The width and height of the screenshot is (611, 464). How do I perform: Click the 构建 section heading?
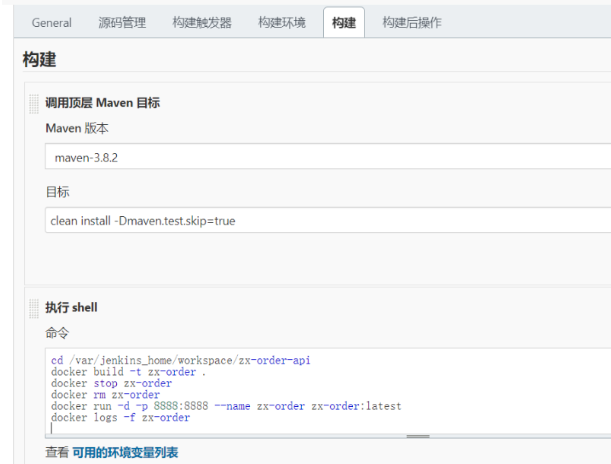(x=39, y=60)
